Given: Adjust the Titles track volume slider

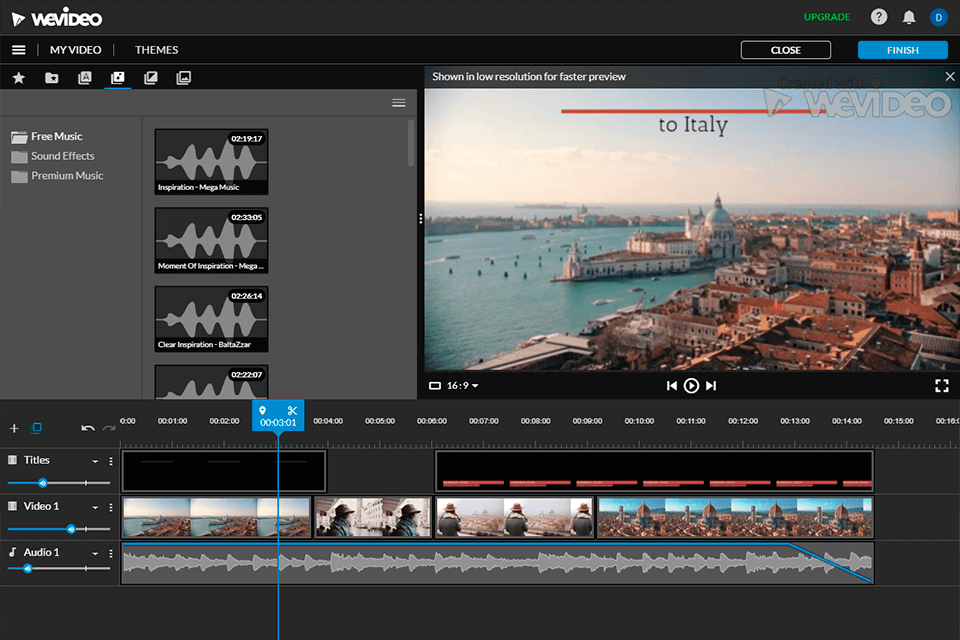Looking at the screenshot, I should click(x=42, y=483).
